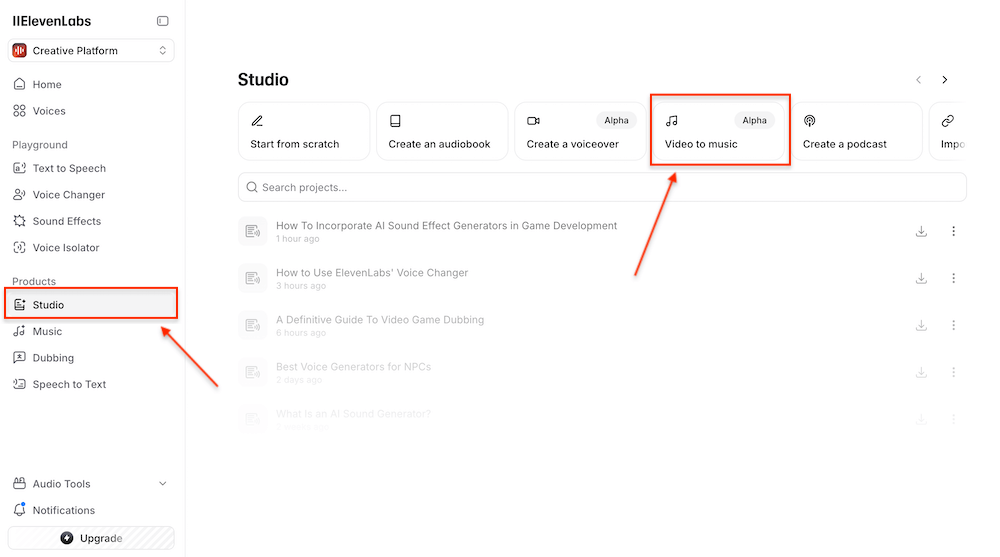Viewport: 1000px width, 557px height.
Task: Click the Start from scratch card
Action: click(304, 131)
